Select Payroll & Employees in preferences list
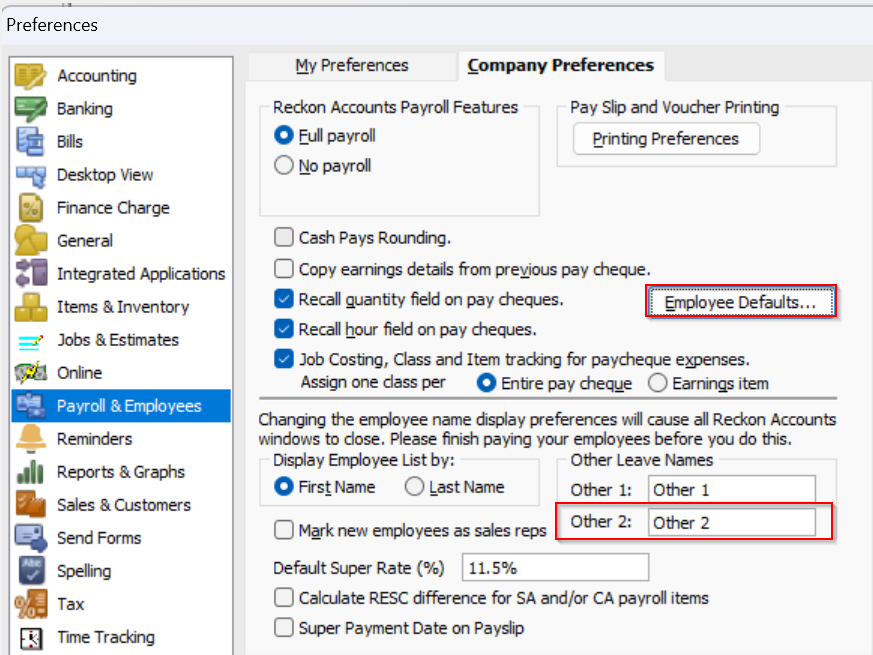The width and height of the screenshot is (873, 655). tap(129, 406)
